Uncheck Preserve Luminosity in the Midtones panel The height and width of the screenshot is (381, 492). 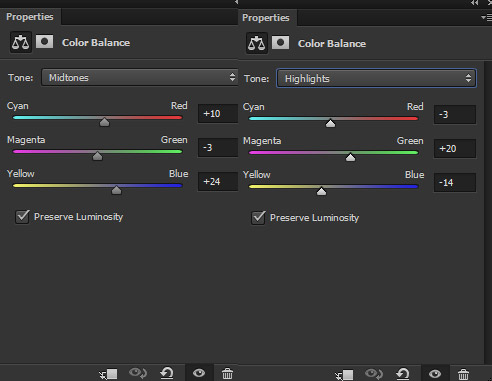pyautogui.click(x=22, y=217)
